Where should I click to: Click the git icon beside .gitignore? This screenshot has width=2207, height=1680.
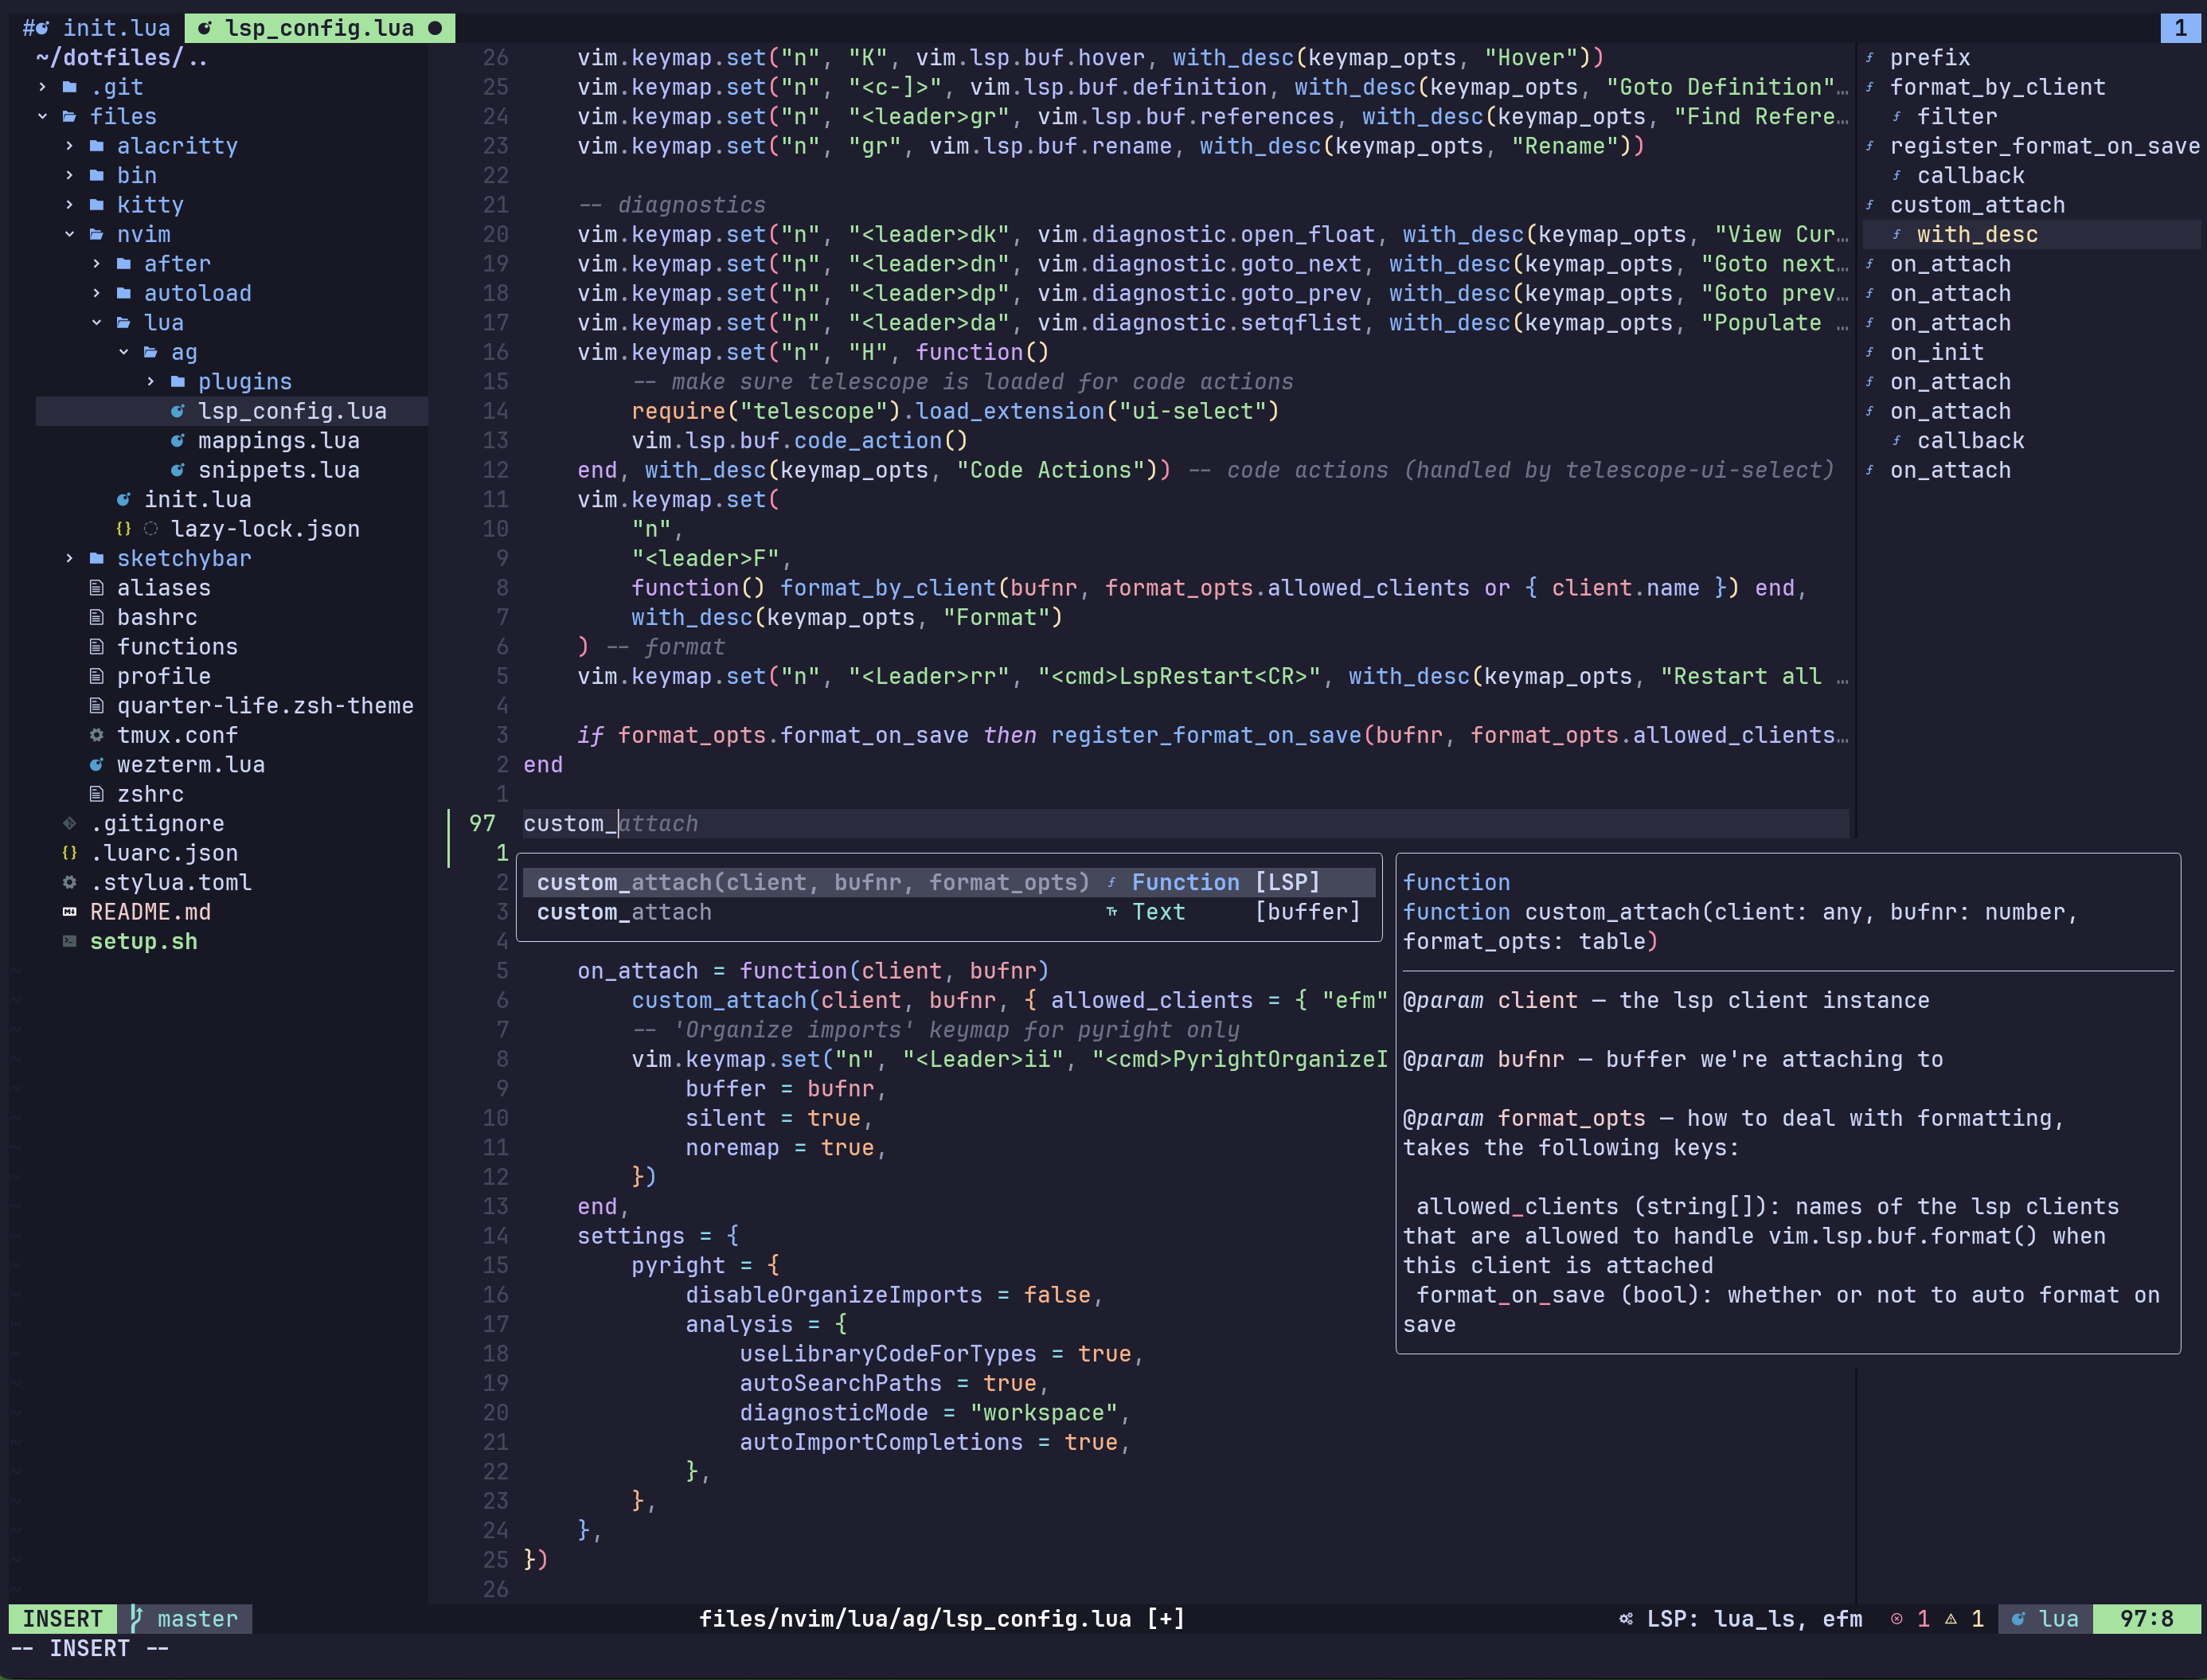tap(69, 823)
